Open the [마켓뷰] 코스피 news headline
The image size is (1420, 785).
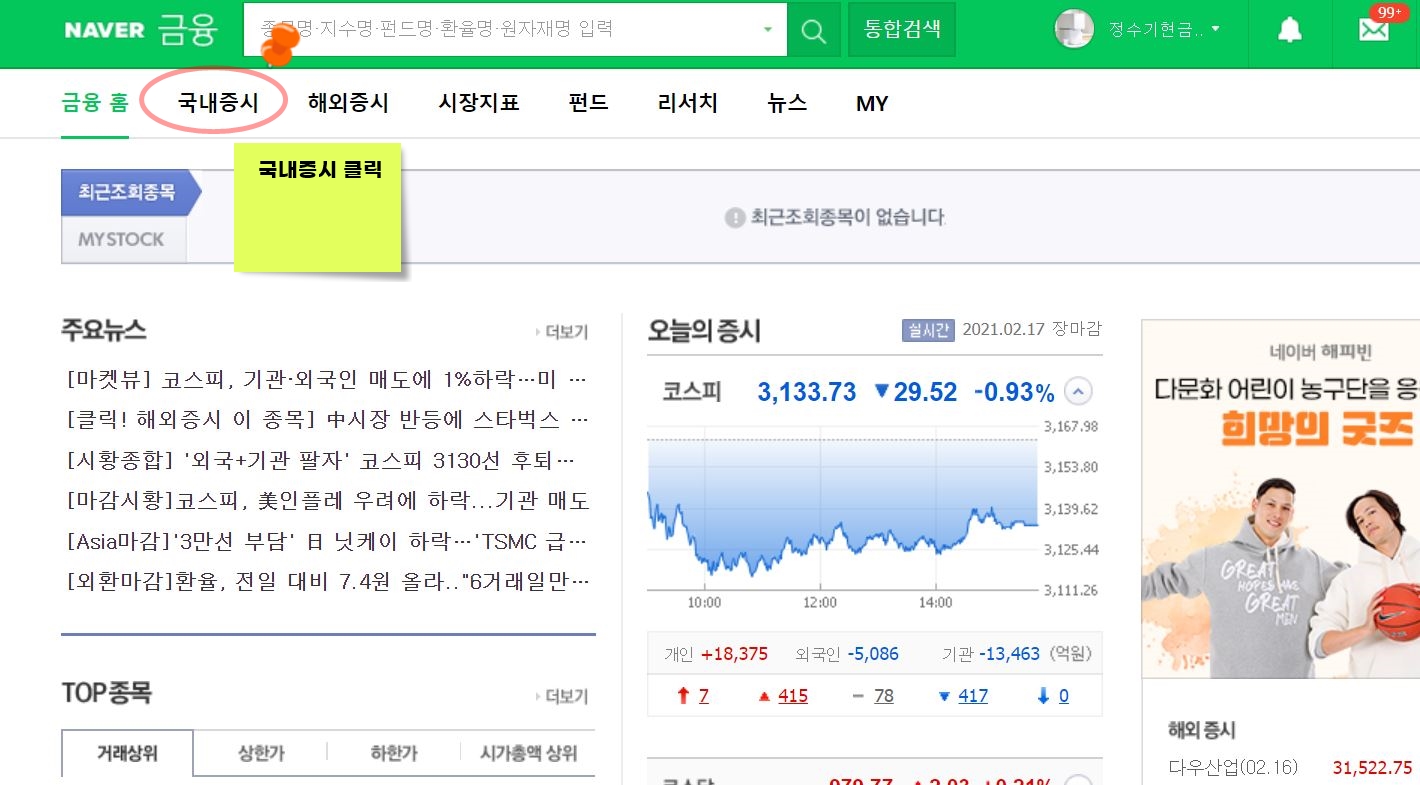pos(327,380)
